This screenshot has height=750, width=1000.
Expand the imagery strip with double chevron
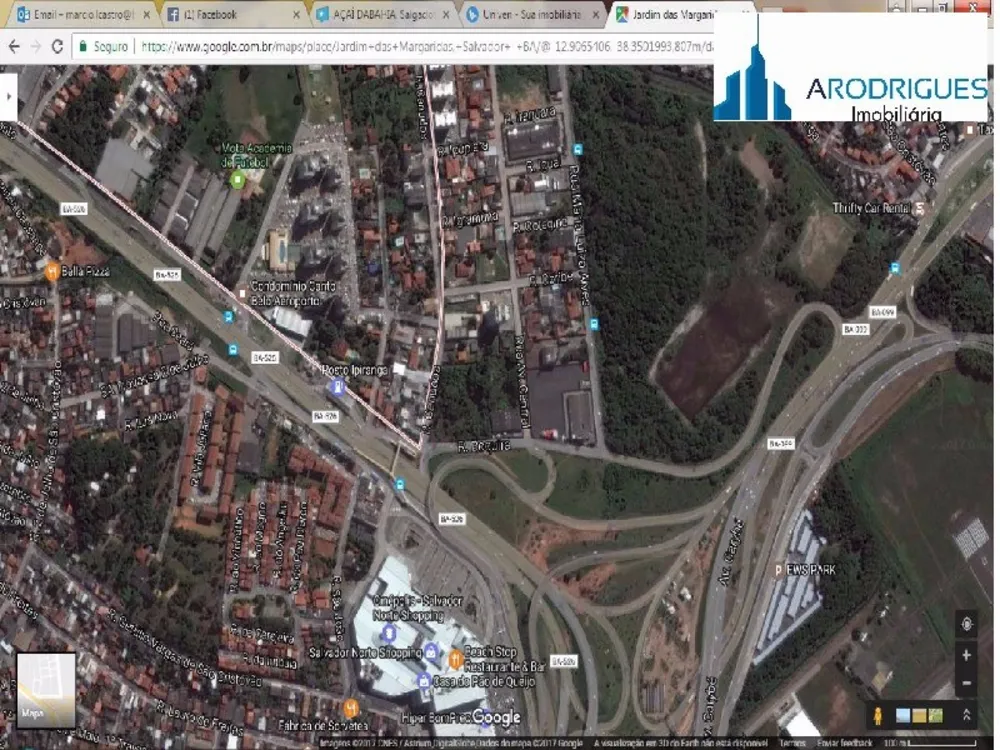tap(966, 716)
